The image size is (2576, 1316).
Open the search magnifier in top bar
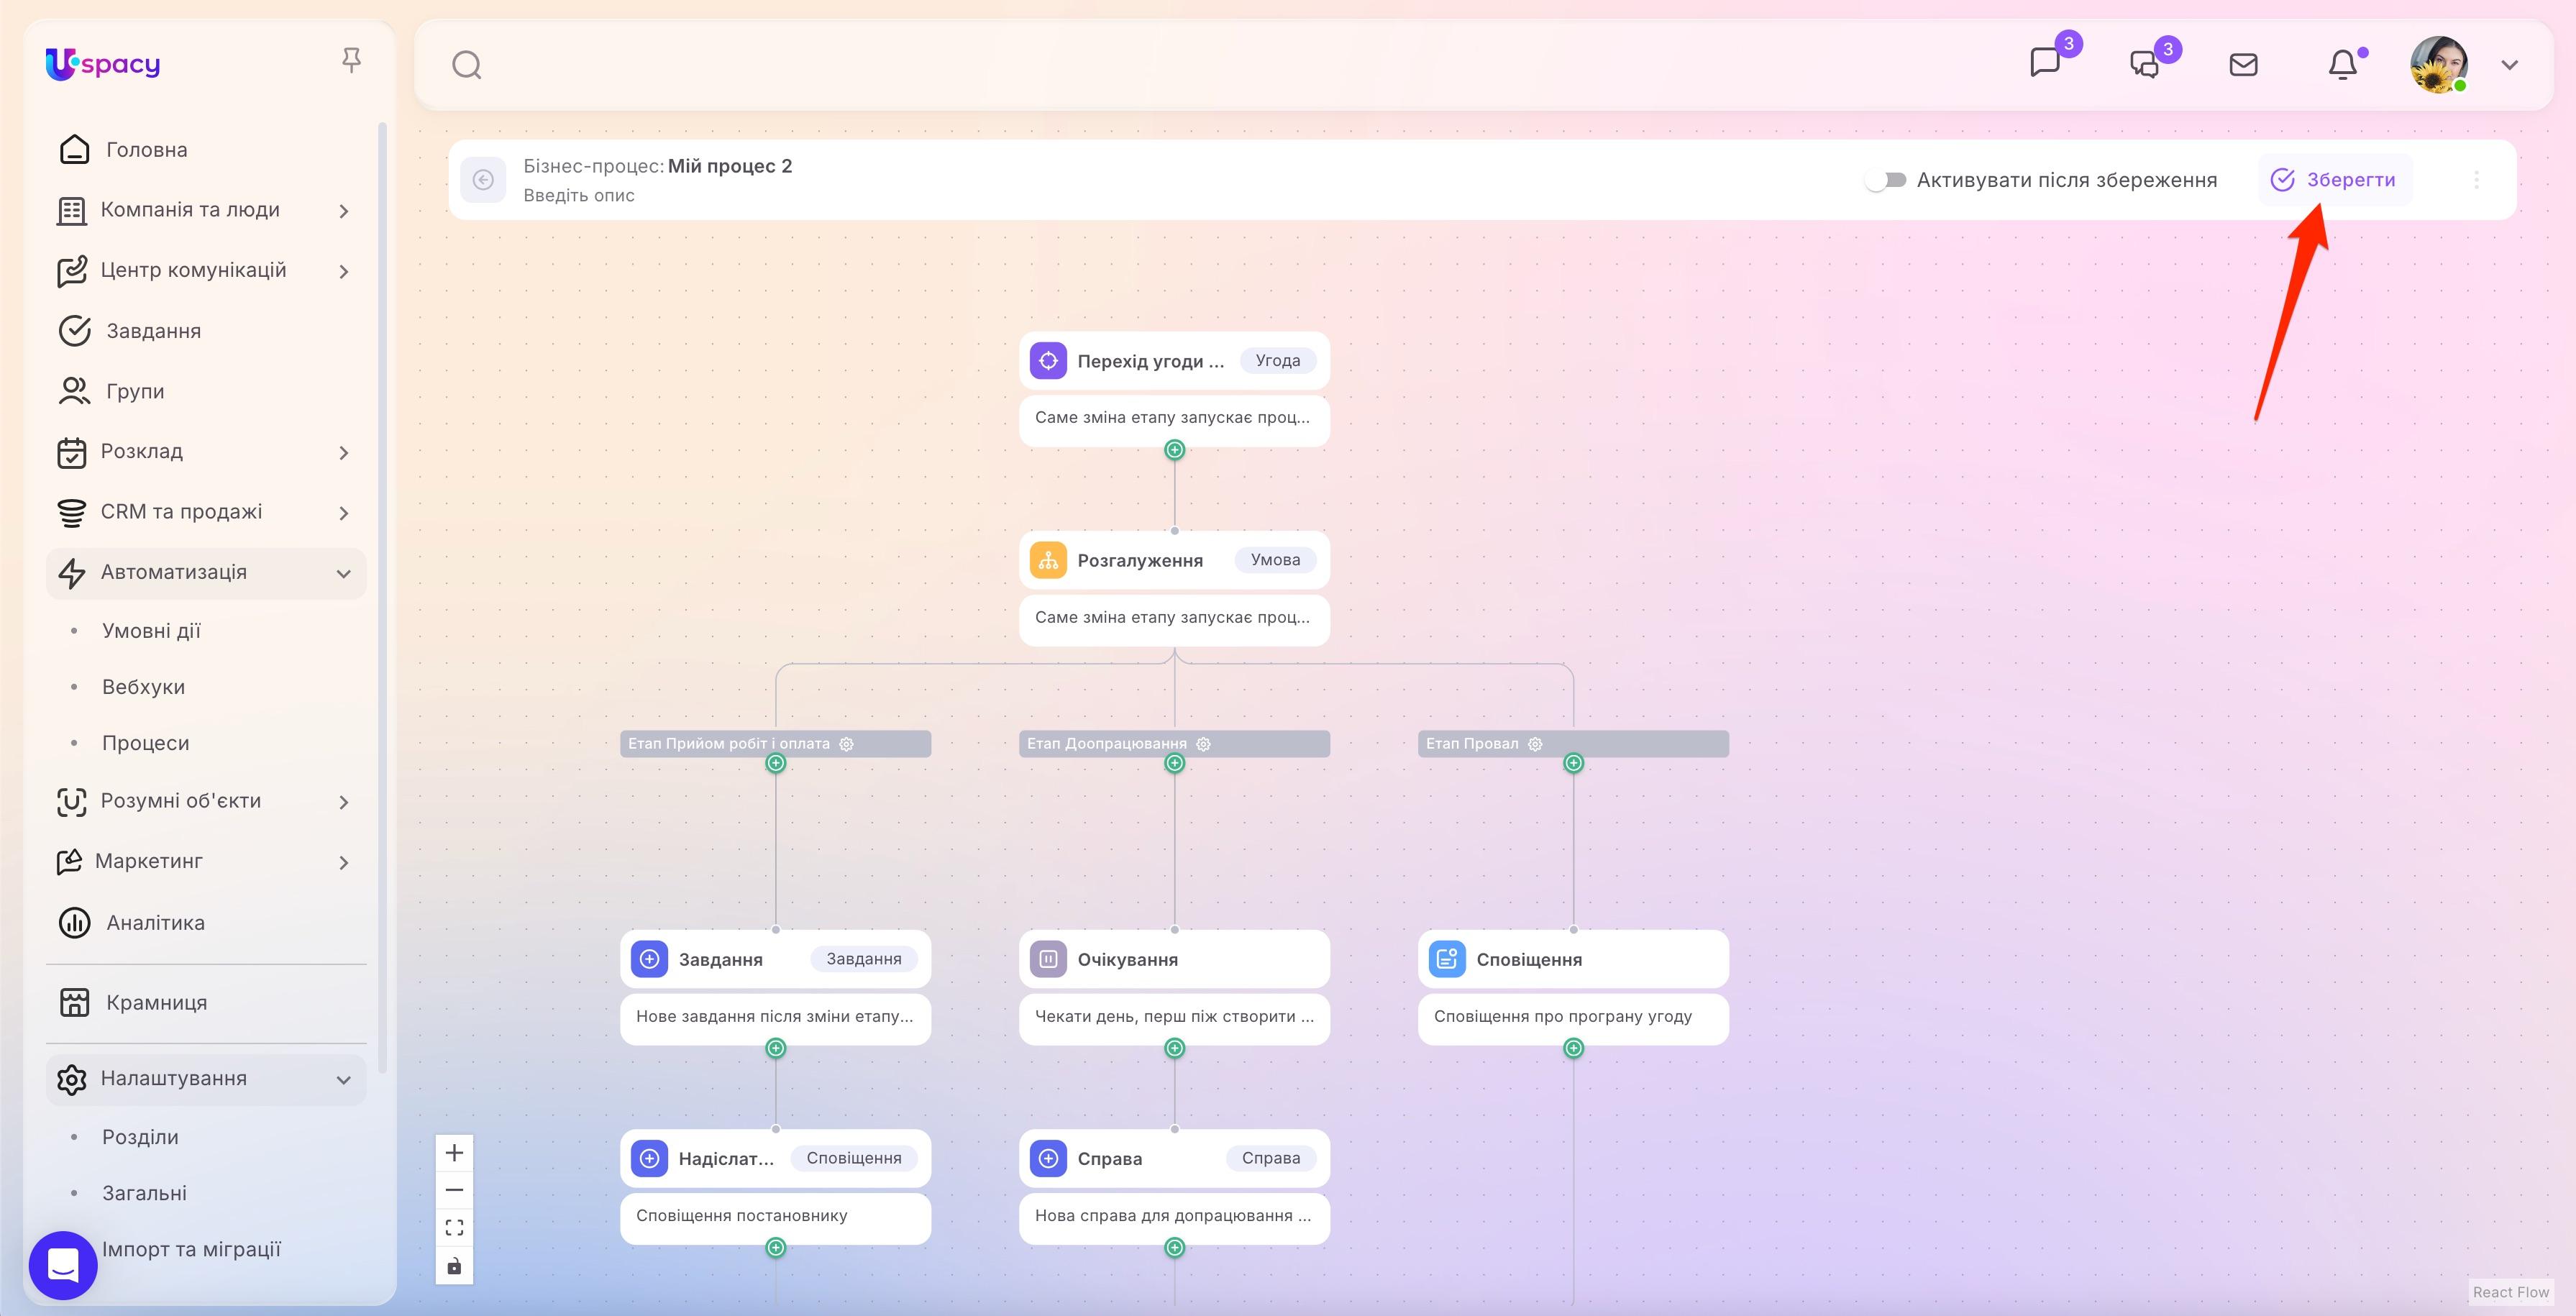(x=466, y=64)
